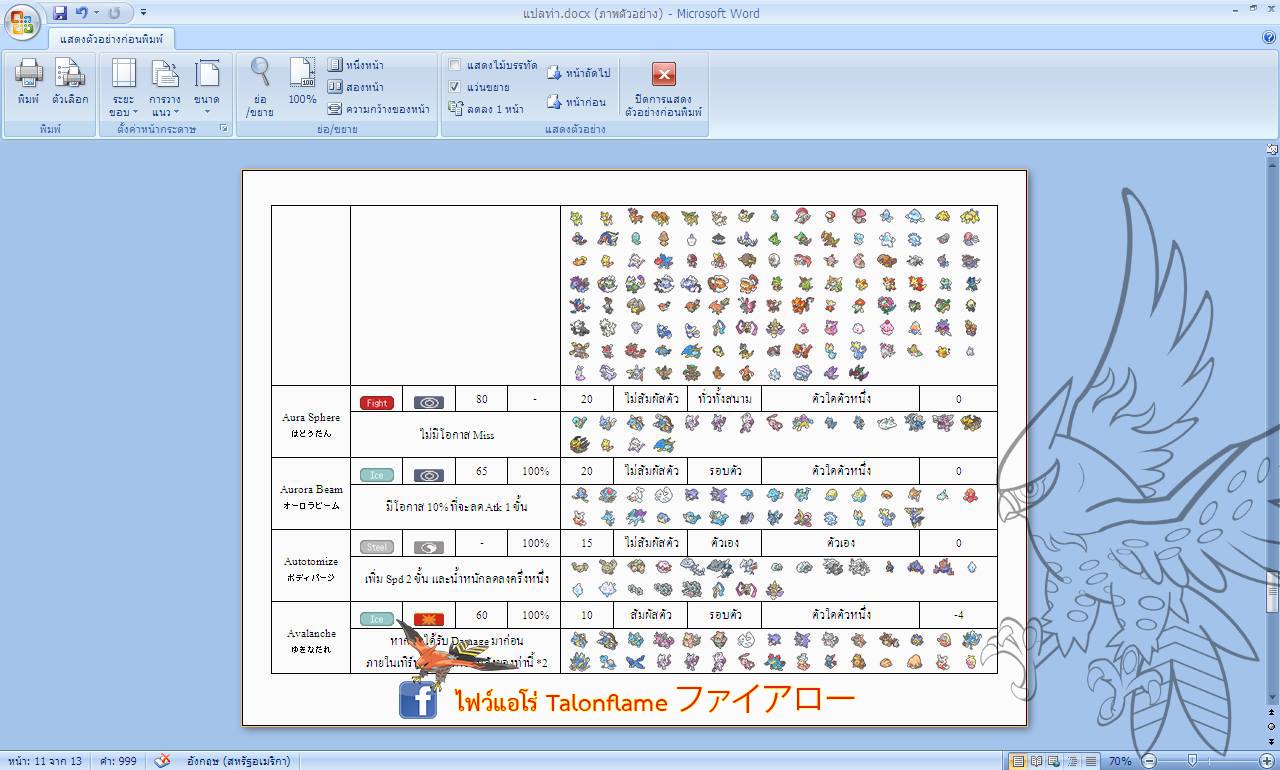Viewport: 1280px width, 770px height.
Task: Go to Next Page (หน้าถัดไป)
Action: tap(578, 73)
